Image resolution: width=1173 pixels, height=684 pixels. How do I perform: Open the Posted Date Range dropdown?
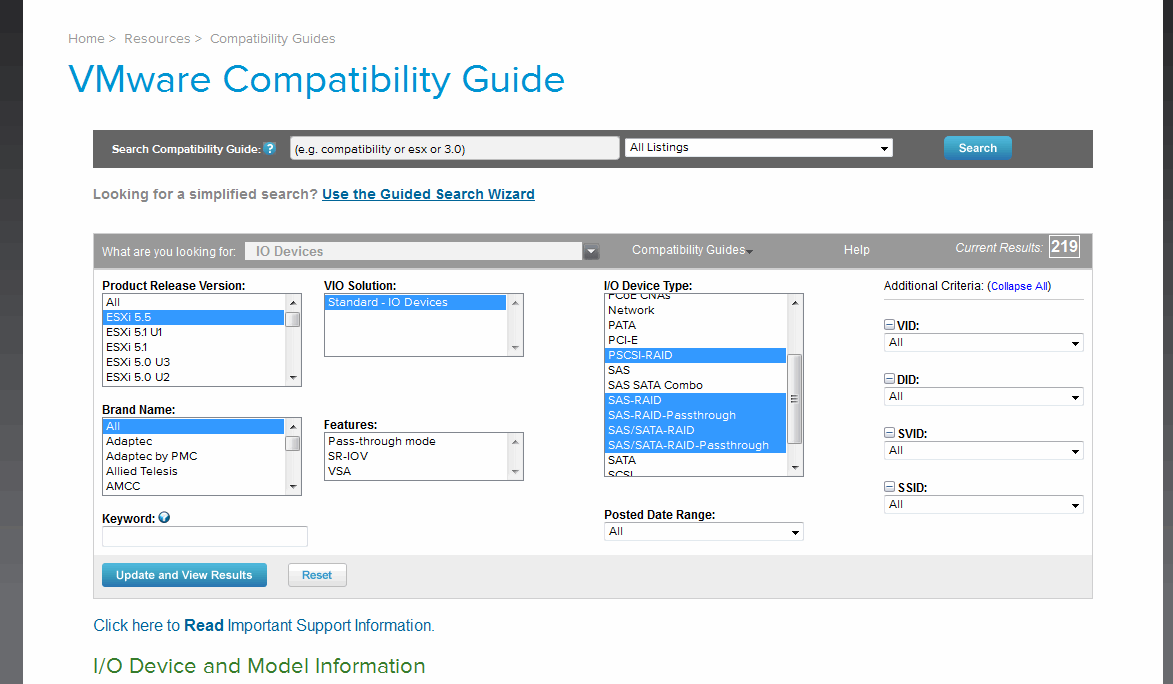click(703, 531)
